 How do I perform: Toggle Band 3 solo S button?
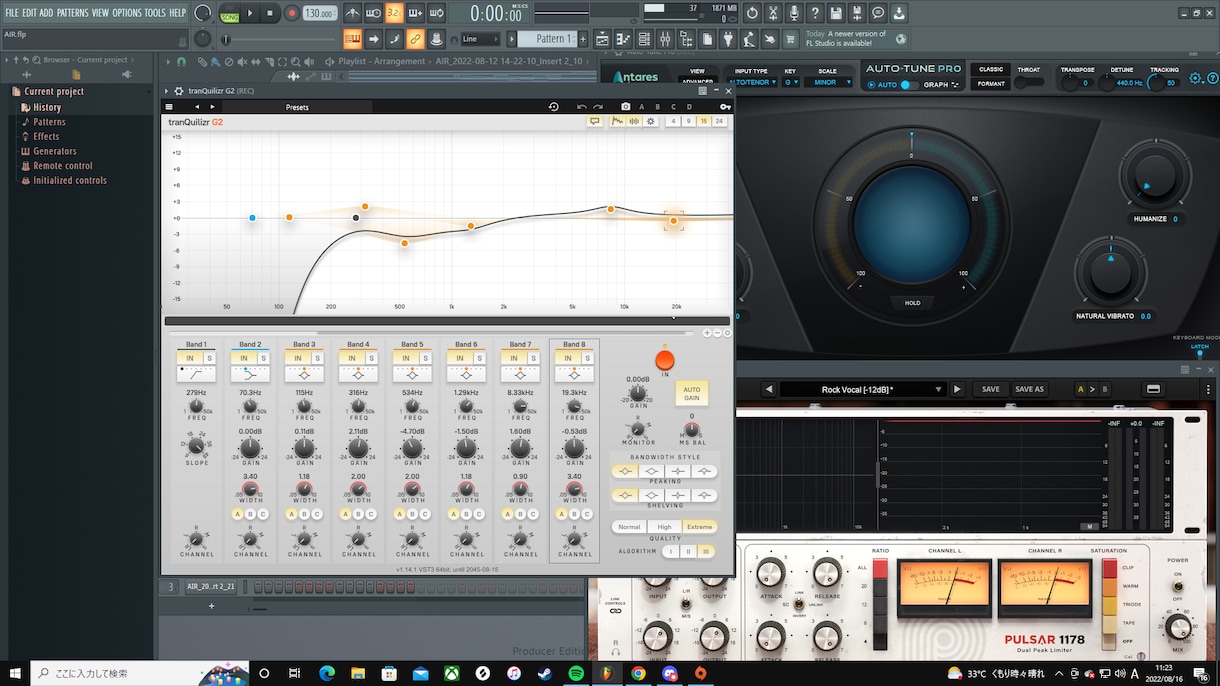(317, 358)
